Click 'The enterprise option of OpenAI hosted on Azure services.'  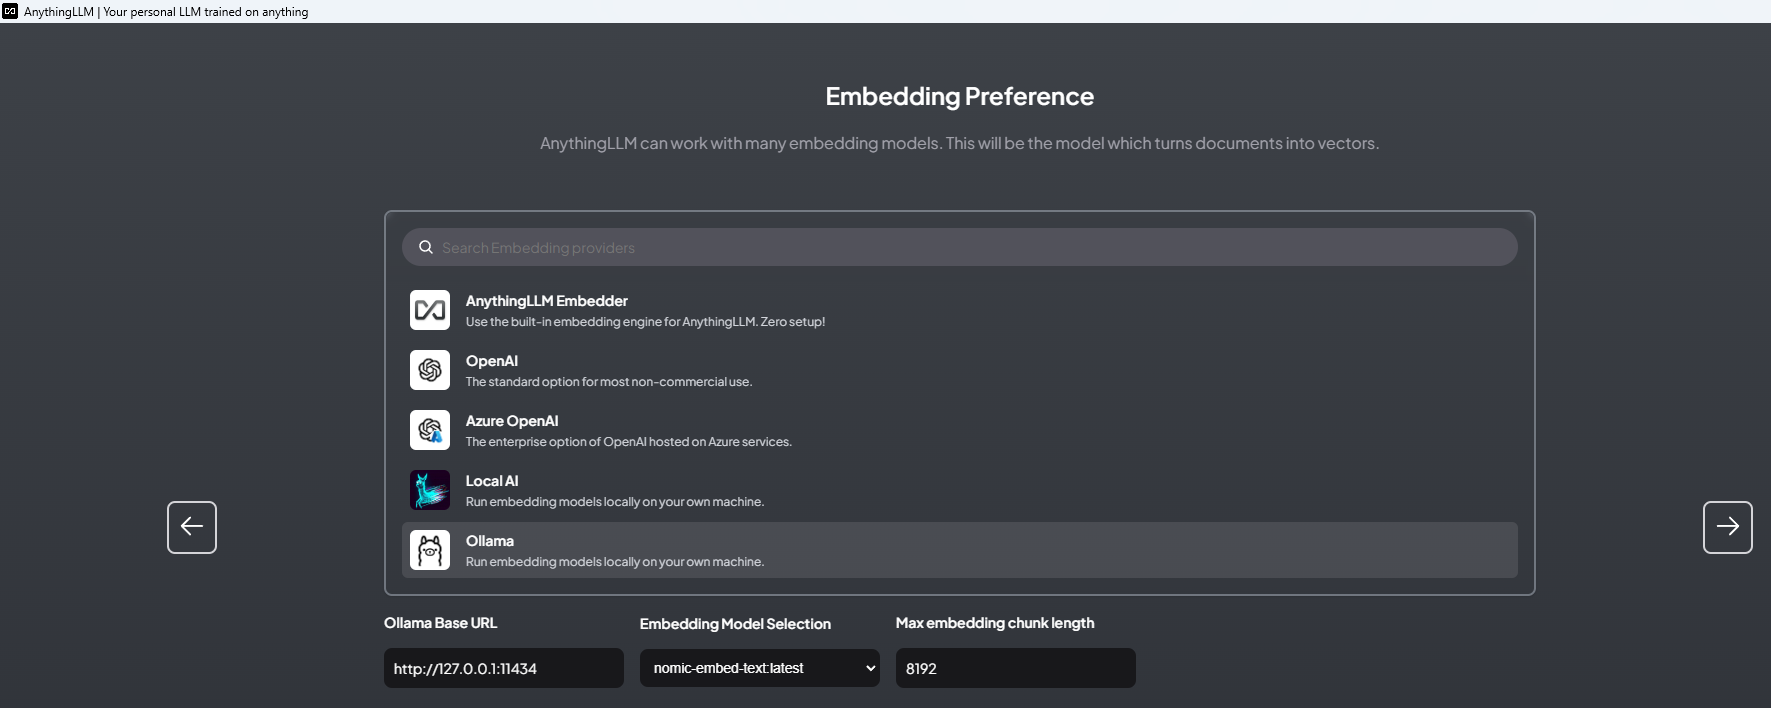point(629,442)
